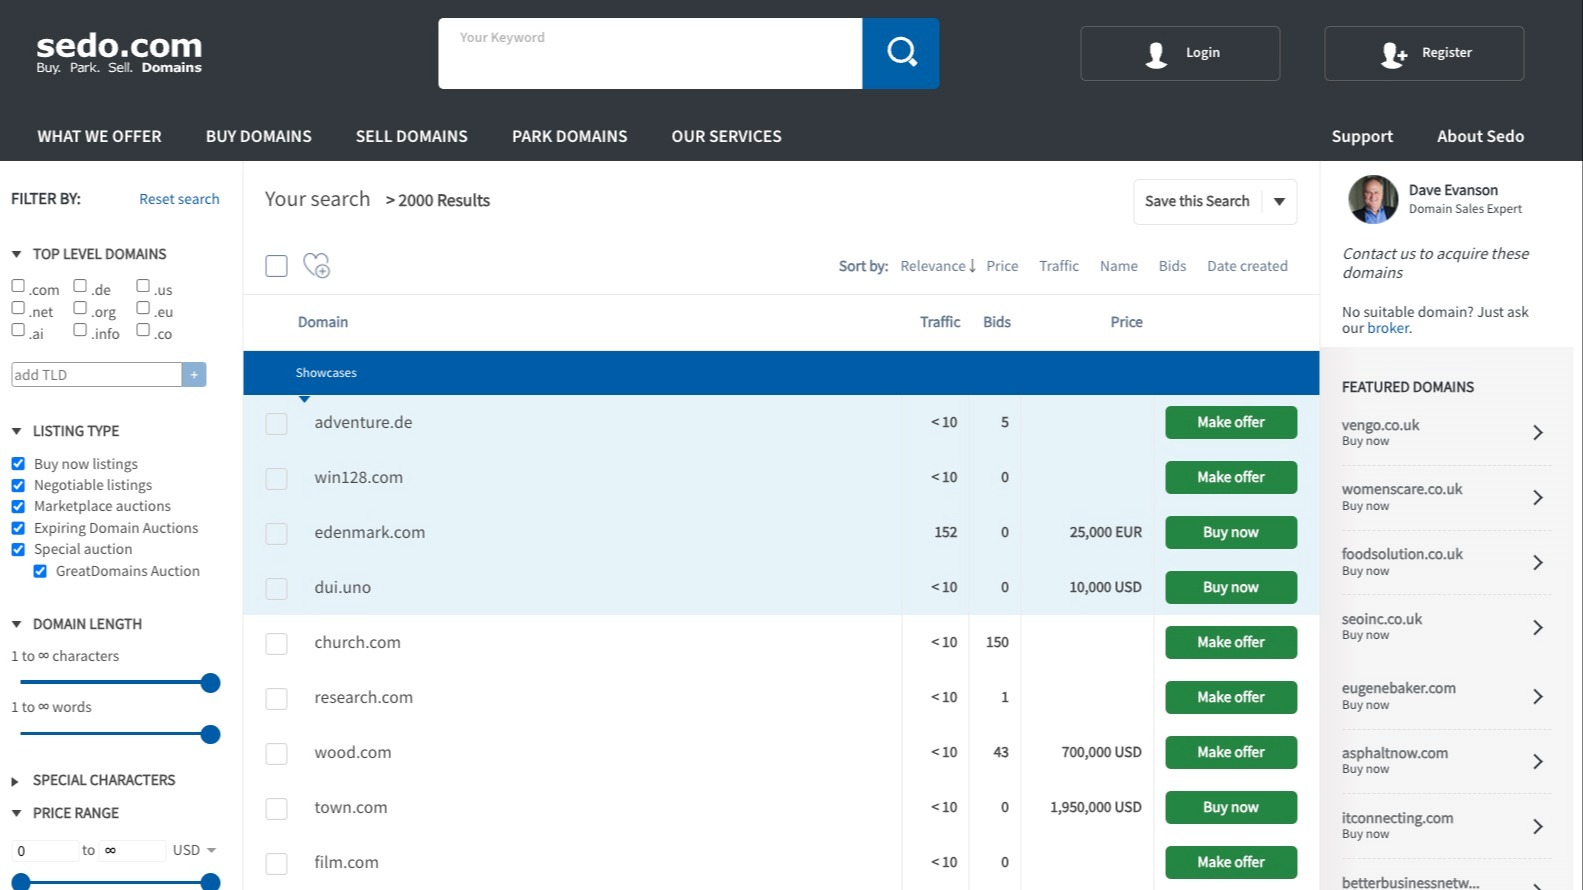Click the Your Keyword search field
The width and height of the screenshot is (1583, 890).
click(650, 53)
